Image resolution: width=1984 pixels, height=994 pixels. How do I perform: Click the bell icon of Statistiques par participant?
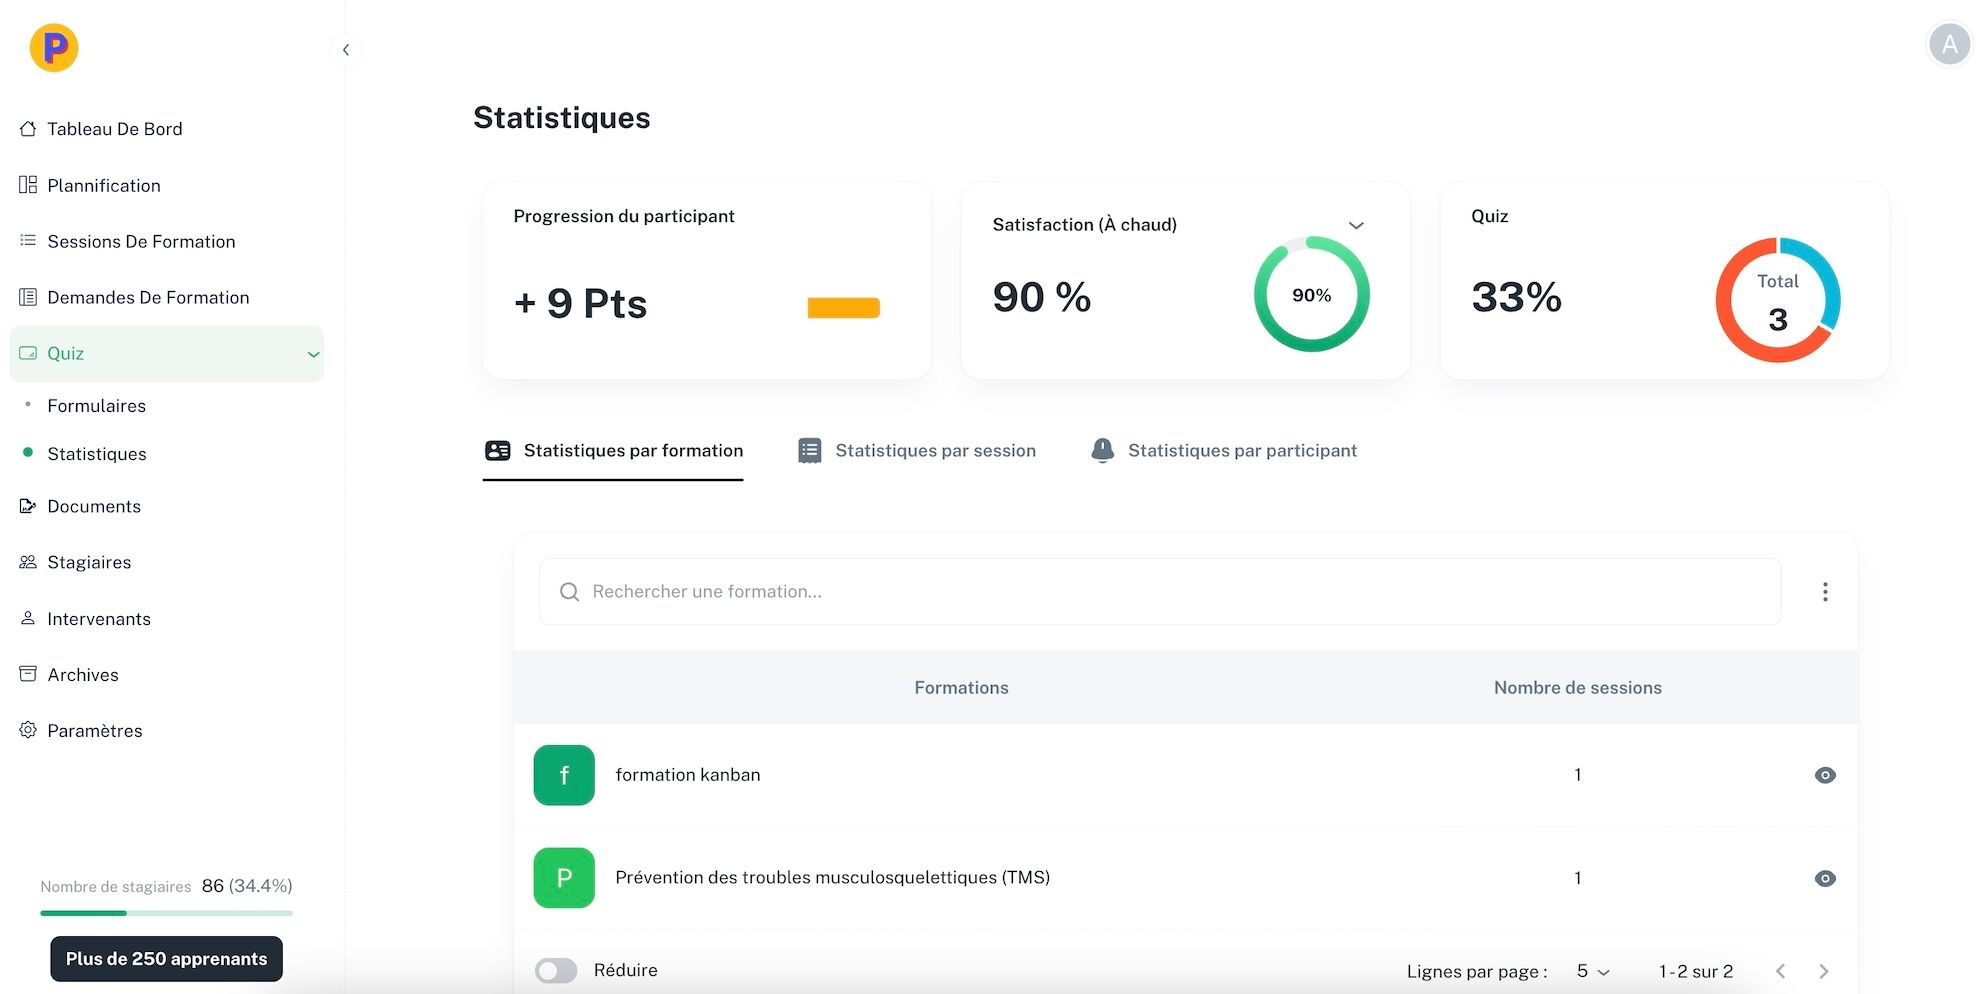pos(1102,451)
